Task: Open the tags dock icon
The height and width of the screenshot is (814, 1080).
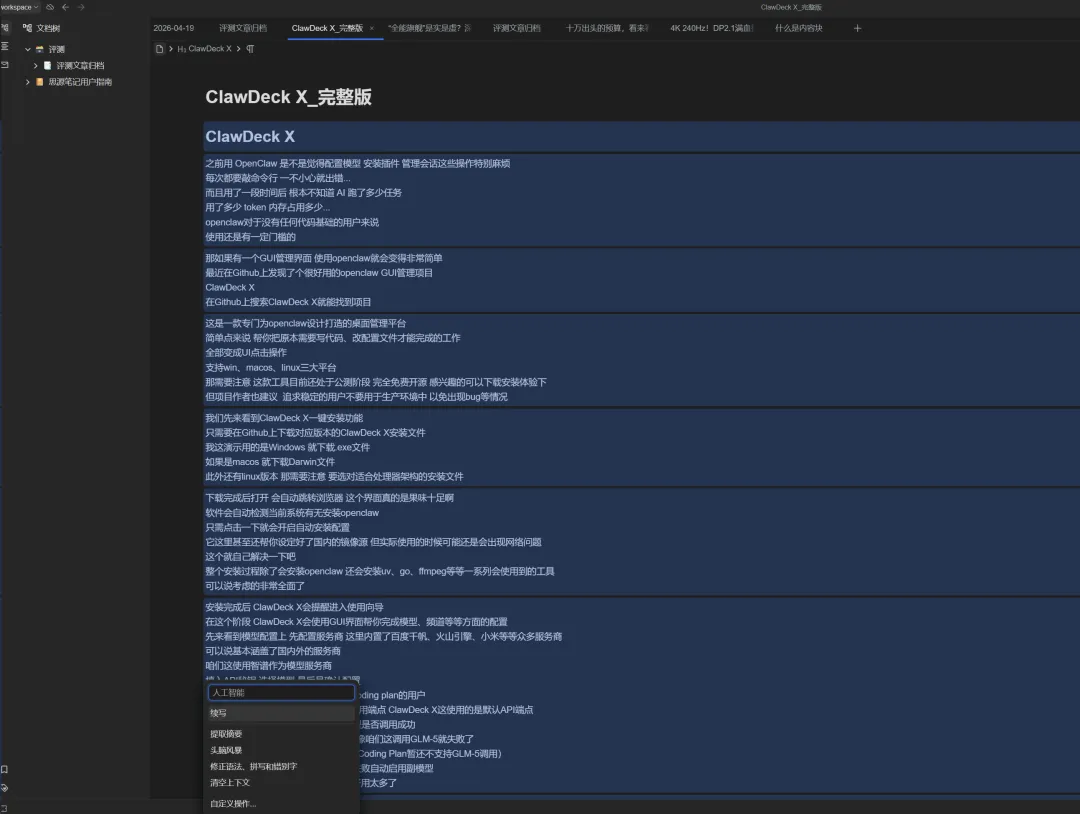Action: pyautogui.click(x=4, y=788)
